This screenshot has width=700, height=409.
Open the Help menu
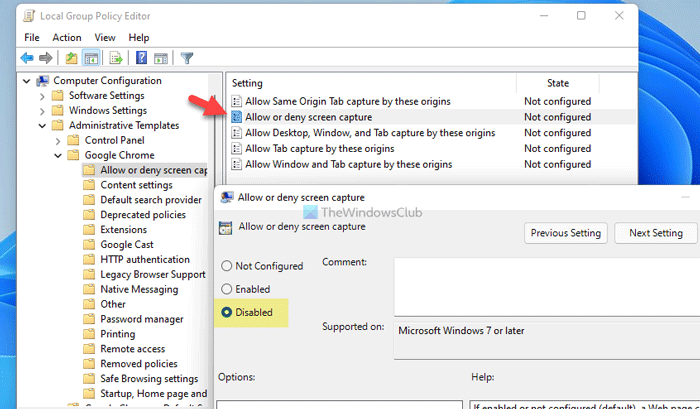pyautogui.click(x=139, y=38)
